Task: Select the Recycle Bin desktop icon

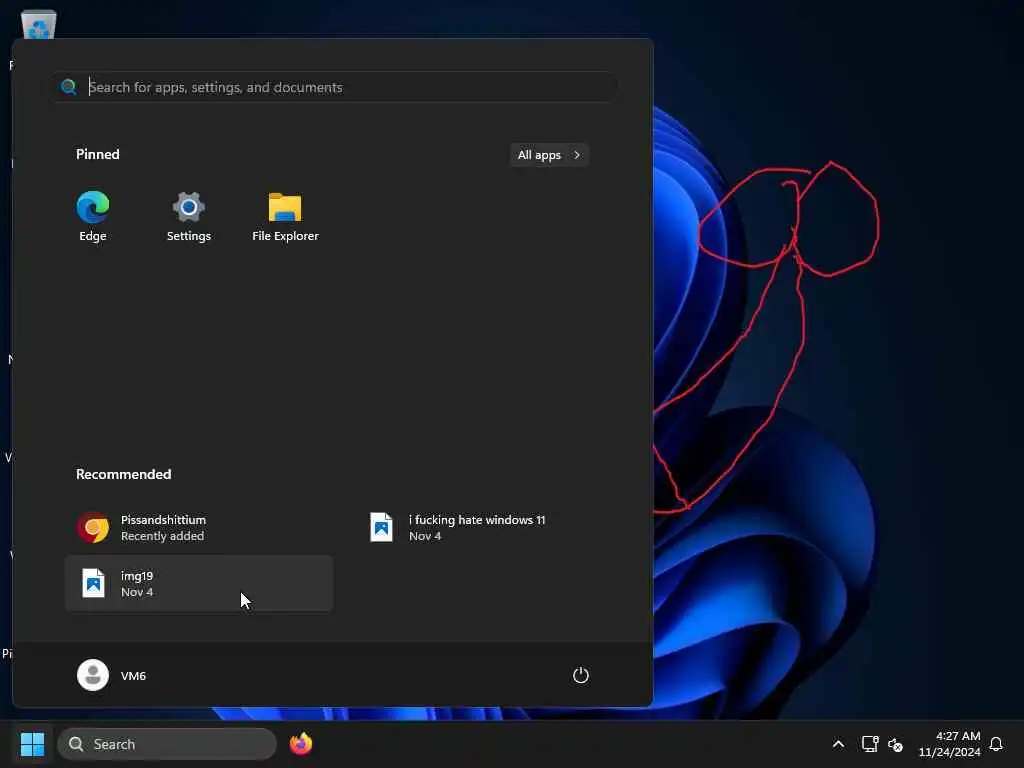Action: coord(39,25)
